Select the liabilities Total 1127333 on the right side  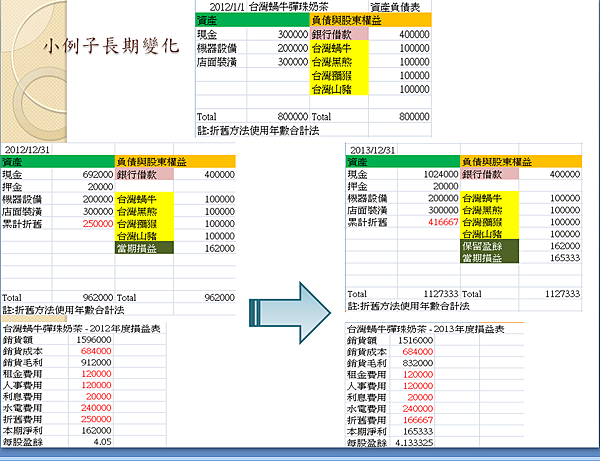click(x=562, y=294)
